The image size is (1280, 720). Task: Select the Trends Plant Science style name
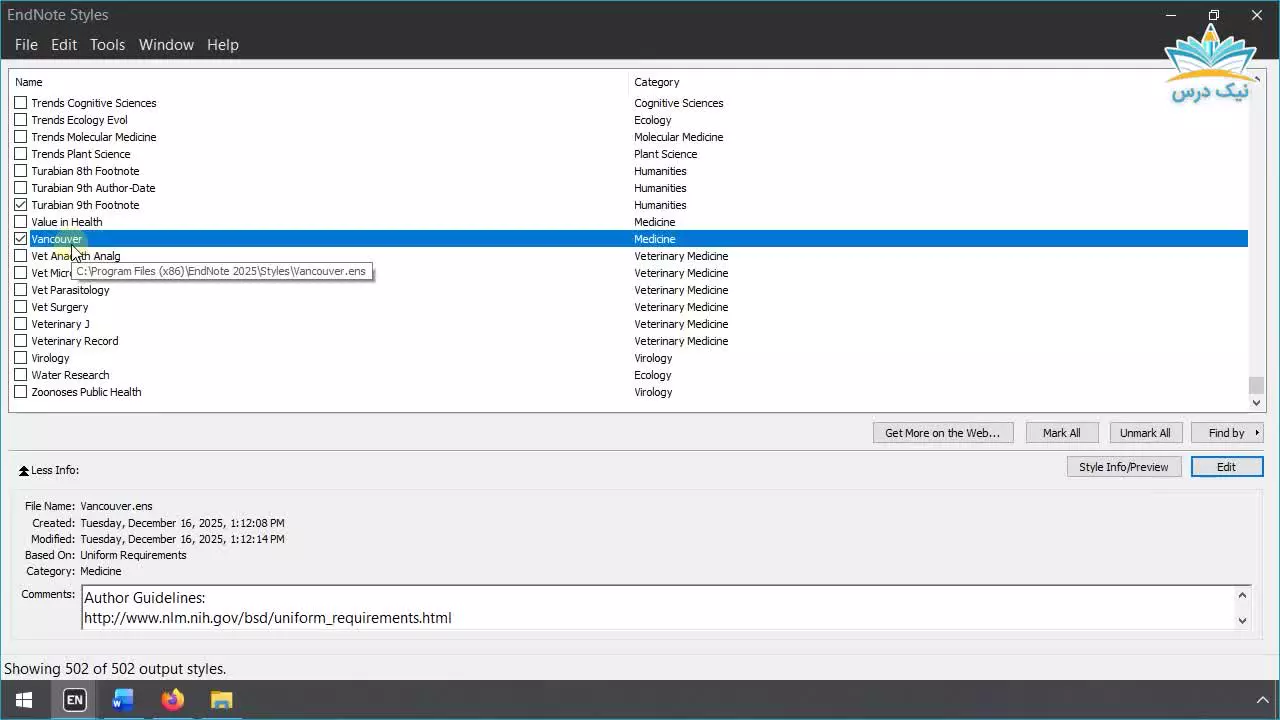(81, 154)
